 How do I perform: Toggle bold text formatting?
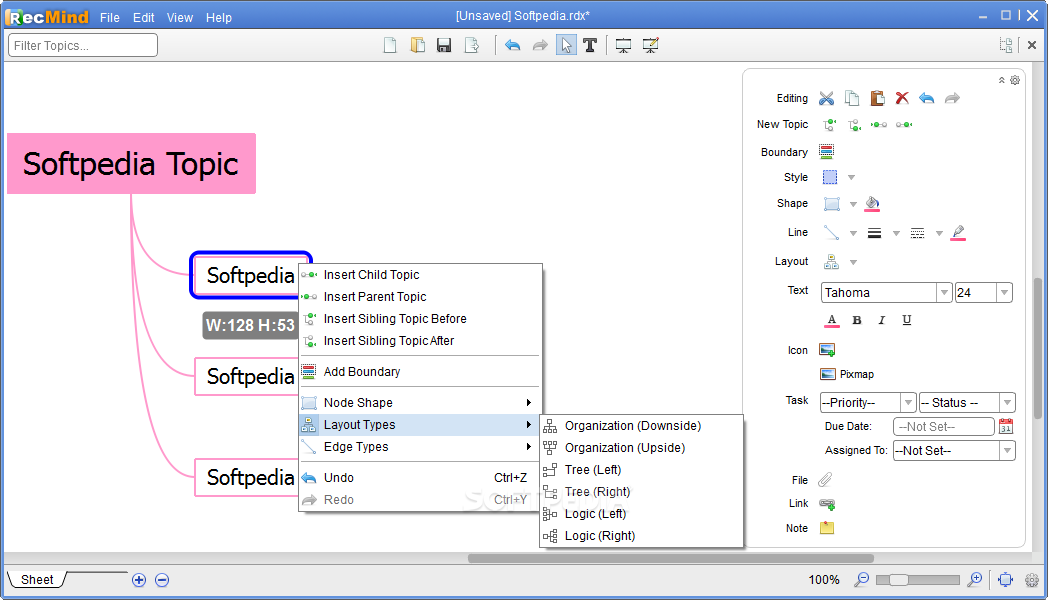coord(857,321)
